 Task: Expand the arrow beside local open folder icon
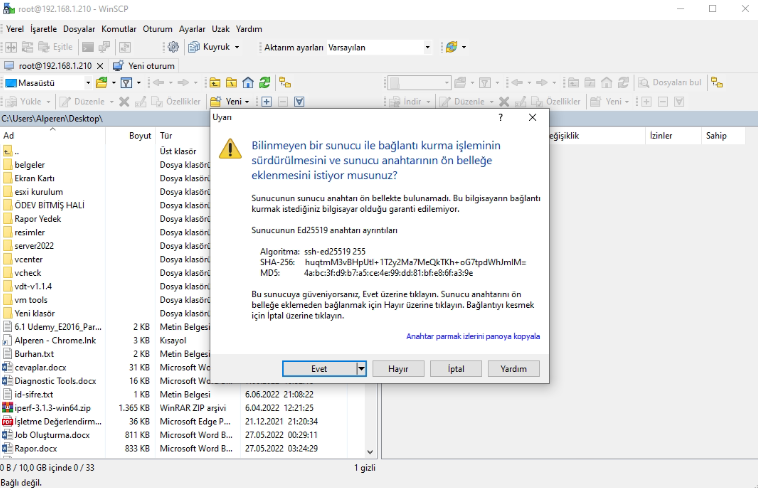tap(114, 83)
